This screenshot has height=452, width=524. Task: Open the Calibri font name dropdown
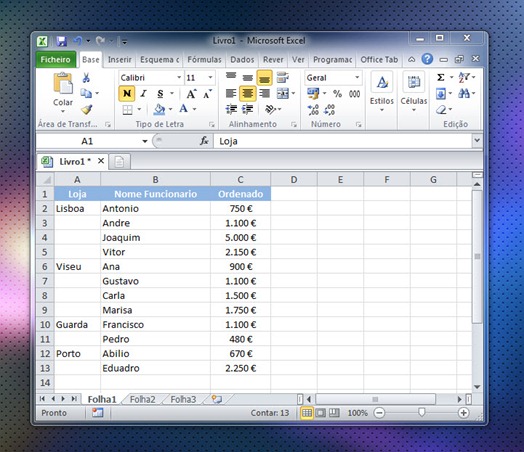(x=179, y=78)
